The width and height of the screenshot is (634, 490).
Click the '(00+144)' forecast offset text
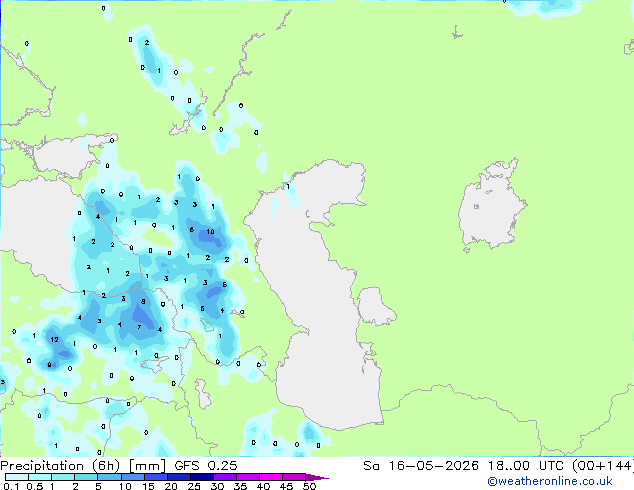[x=603, y=466]
